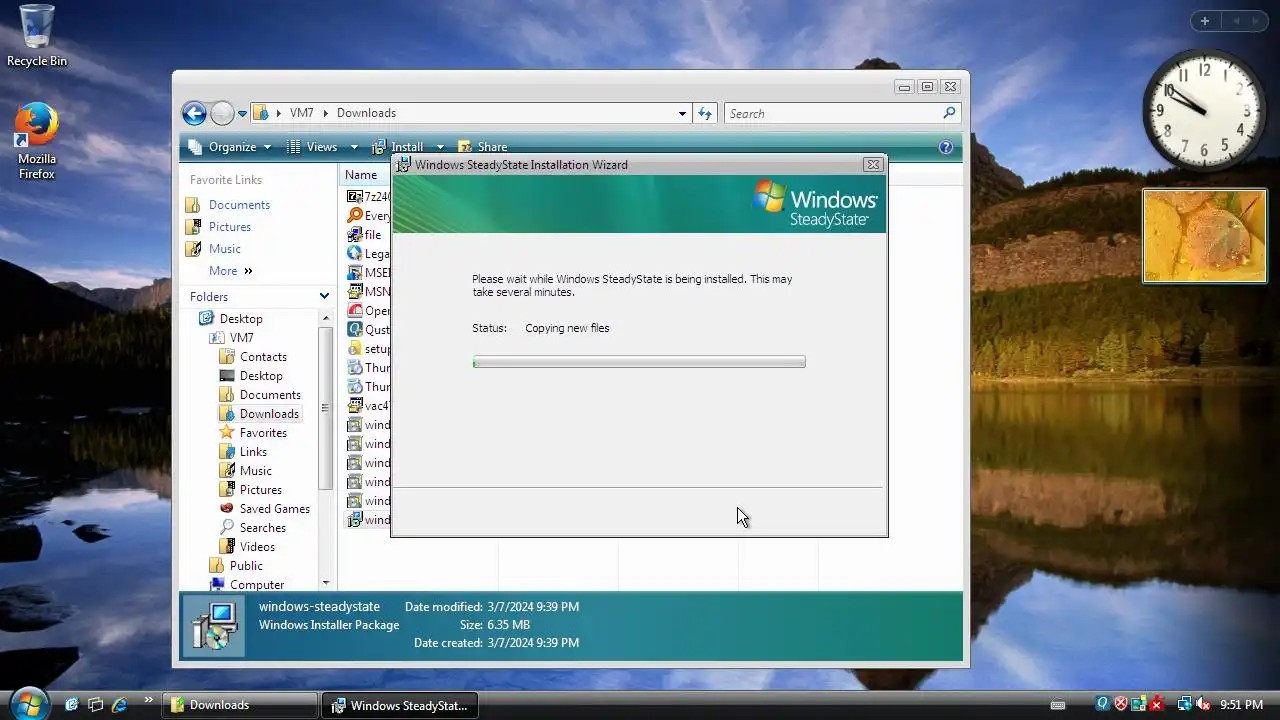1280x720 pixels.
Task: Click Windows Security Center red shield tray icon
Action: click(1122, 705)
